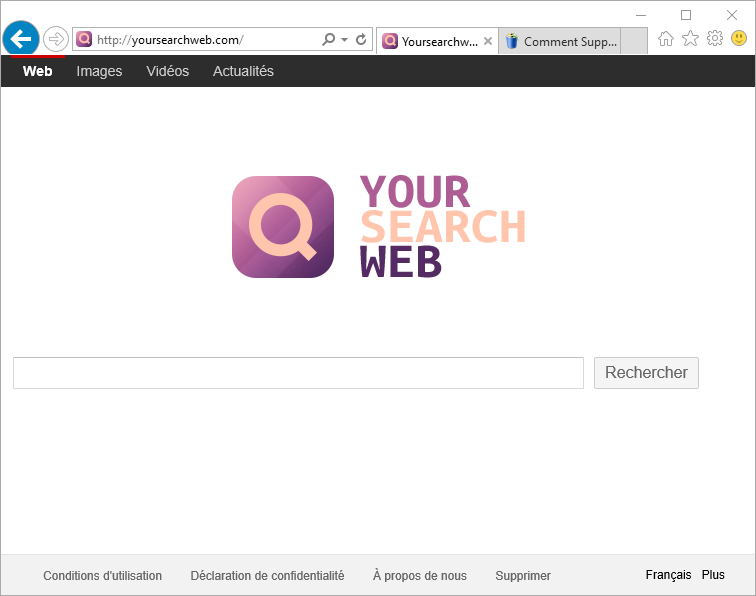Select the Images search category
The width and height of the screenshot is (756, 596).
pyautogui.click(x=99, y=71)
